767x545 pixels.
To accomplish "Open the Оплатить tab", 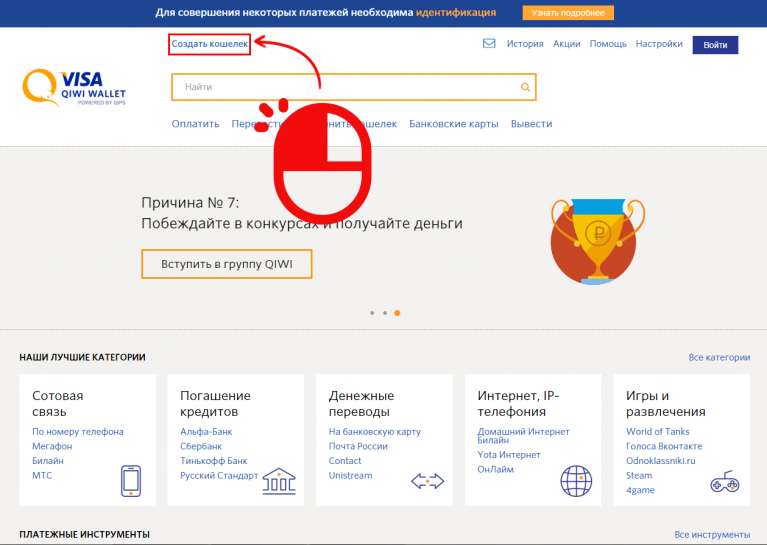I will tap(195, 124).
